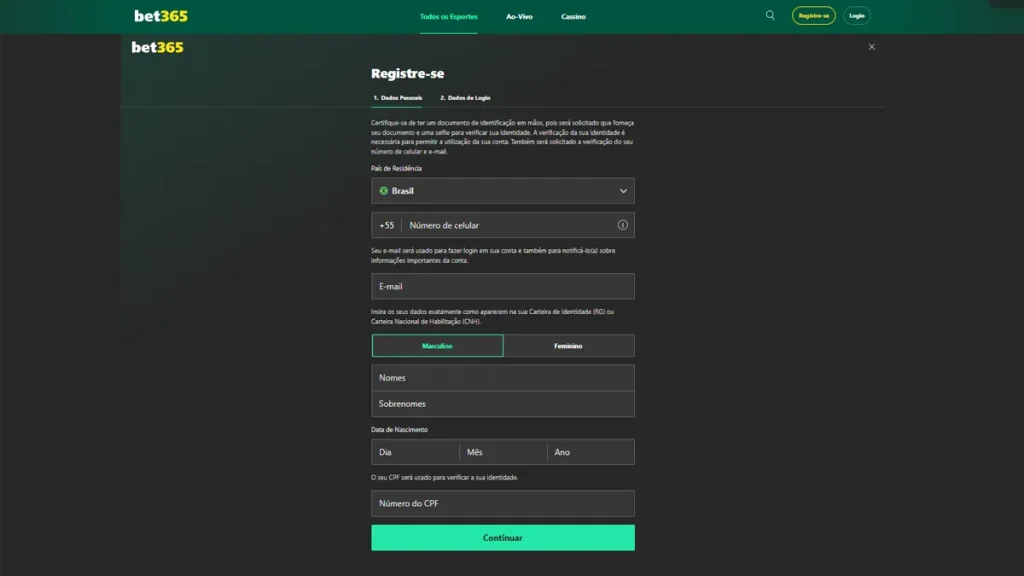Click the Número do CPF field
Viewport: 1024px width, 576px height.
point(503,503)
